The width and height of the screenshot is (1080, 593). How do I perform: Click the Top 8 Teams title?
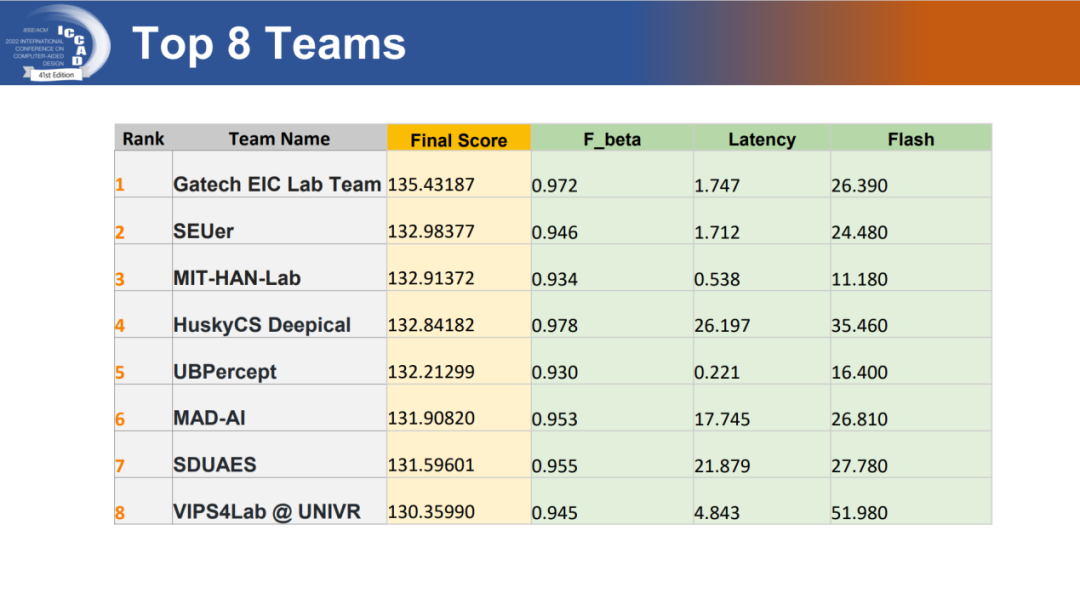click(268, 44)
